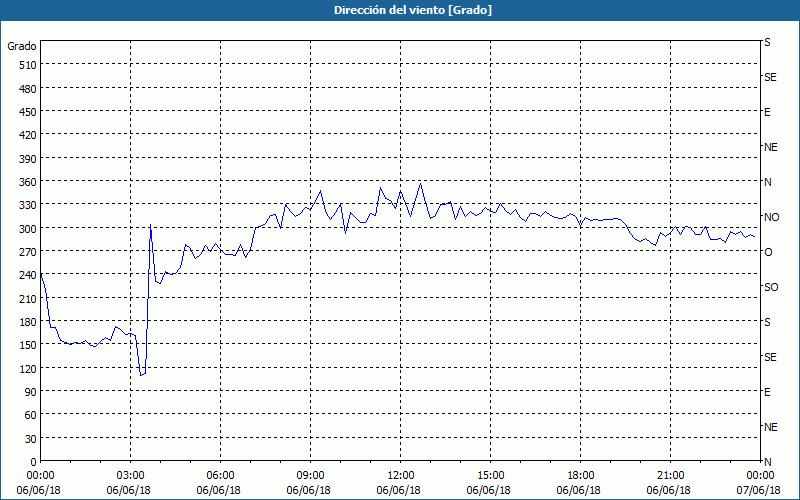
Task: Click the 'SE' compass label at 120 level
Action: [x=770, y=357]
